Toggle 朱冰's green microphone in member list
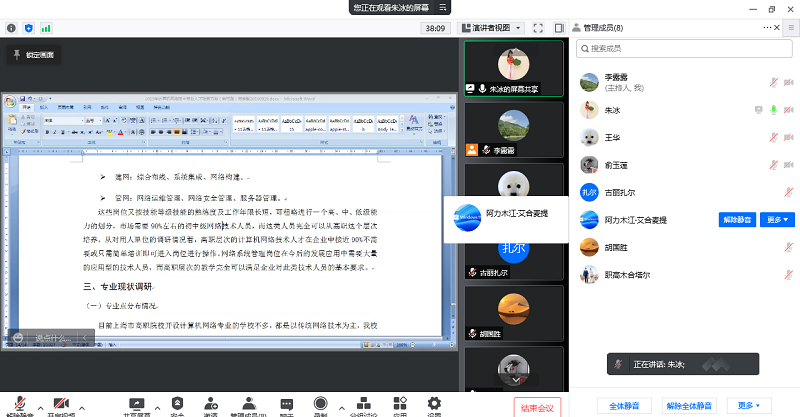Image resolution: width=800 pixels, height=417 pixels. click(x=774, y=109)
